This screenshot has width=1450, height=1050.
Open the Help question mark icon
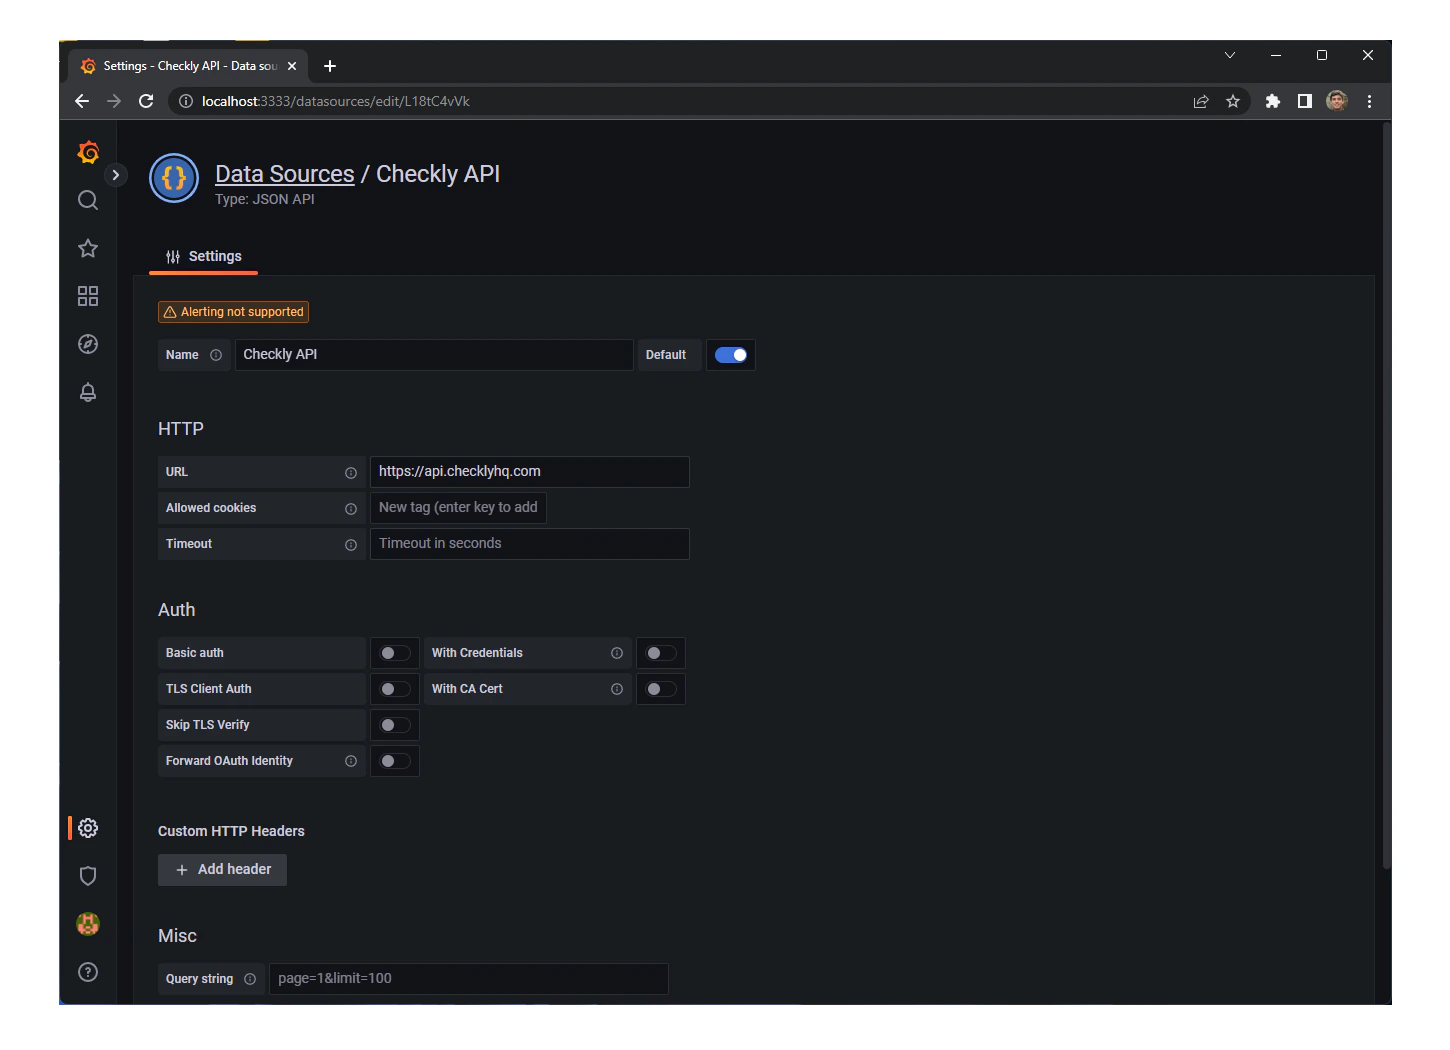pos(88,971)
